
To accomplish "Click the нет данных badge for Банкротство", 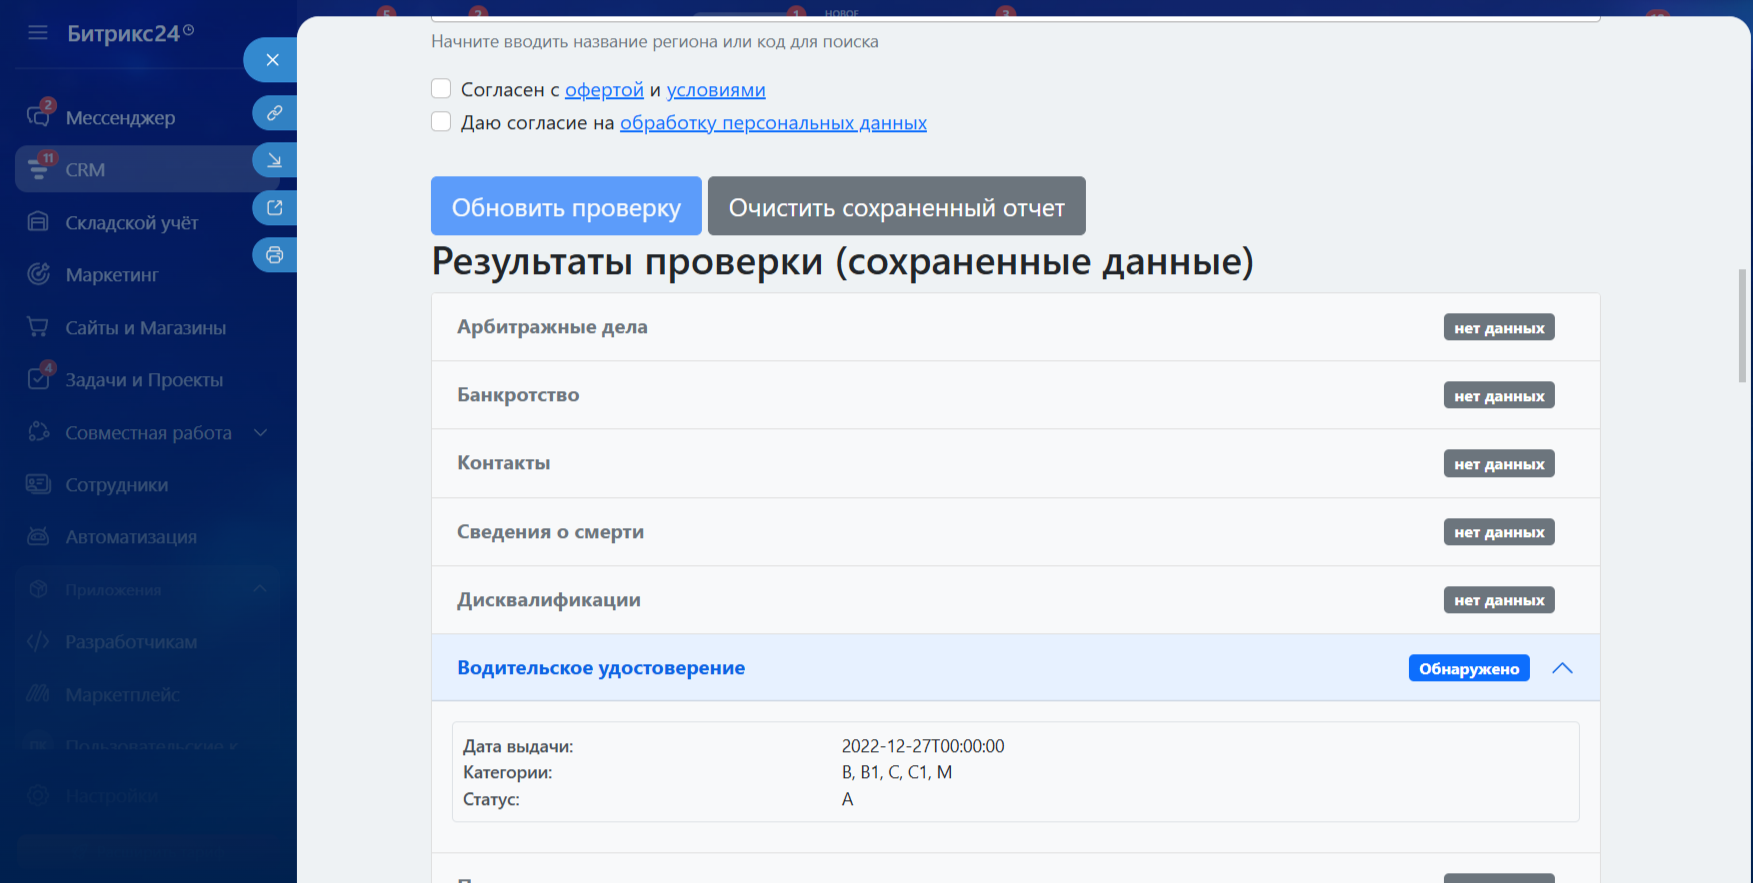I will click(1499, 395).
